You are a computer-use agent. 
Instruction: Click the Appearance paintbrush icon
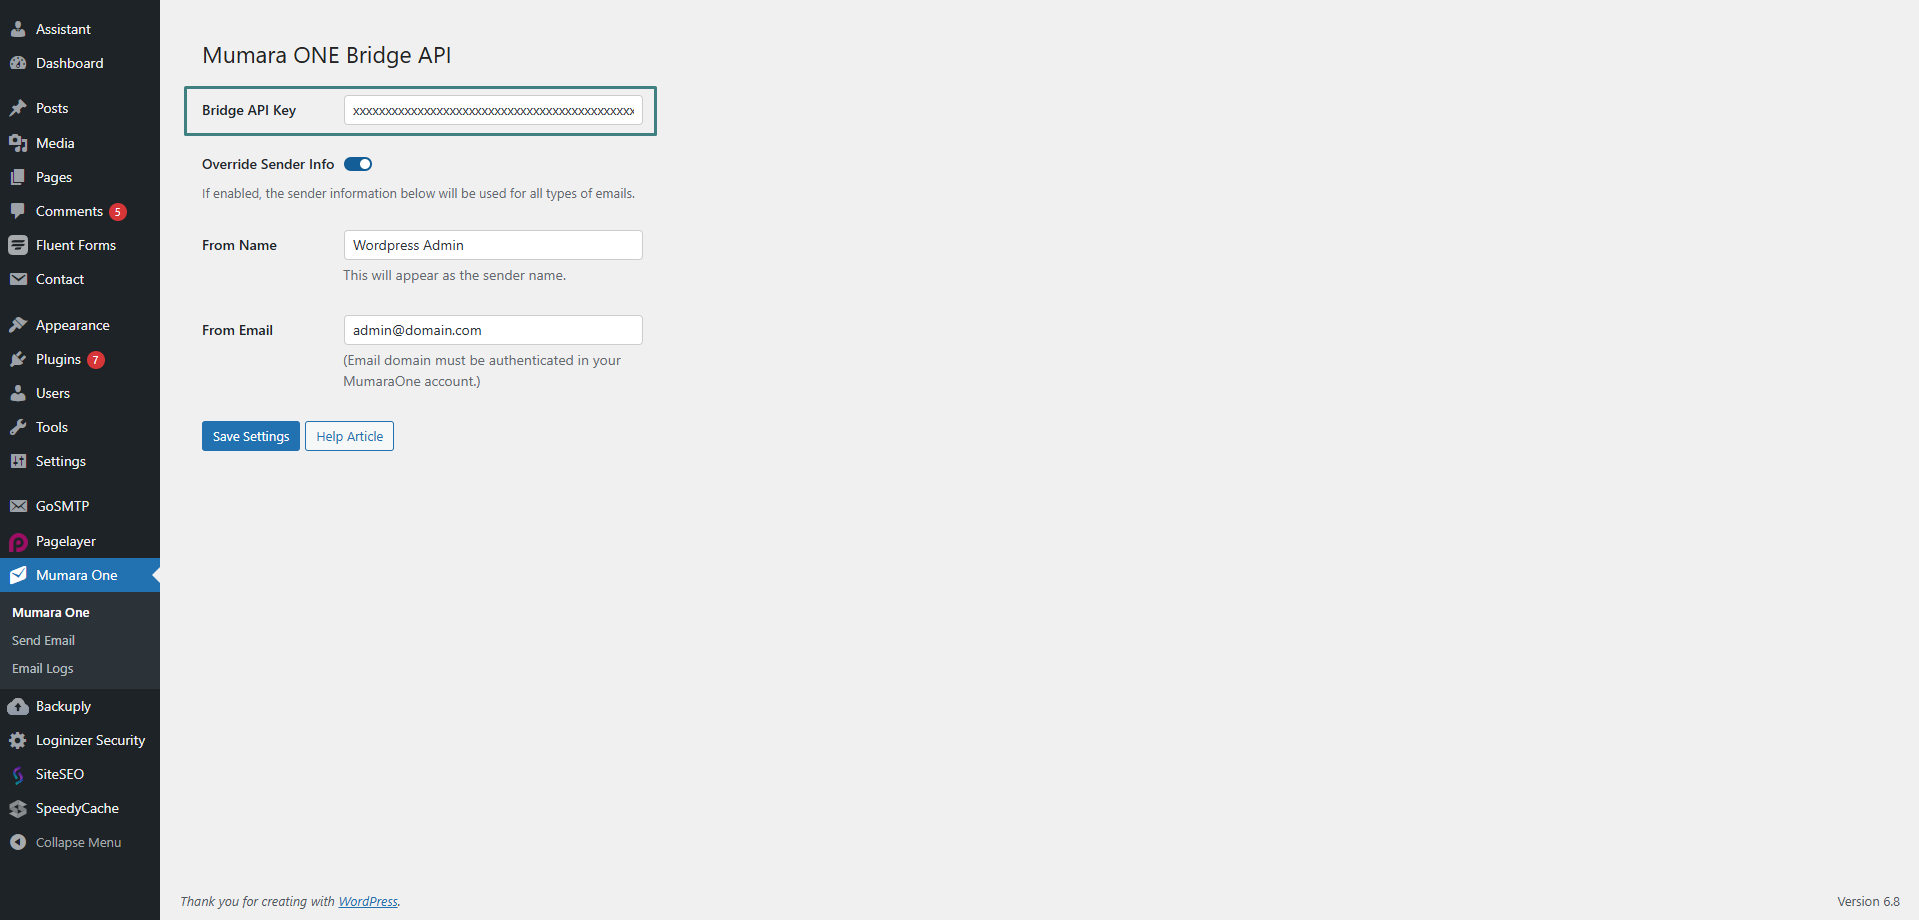click(x=18, y=325)
